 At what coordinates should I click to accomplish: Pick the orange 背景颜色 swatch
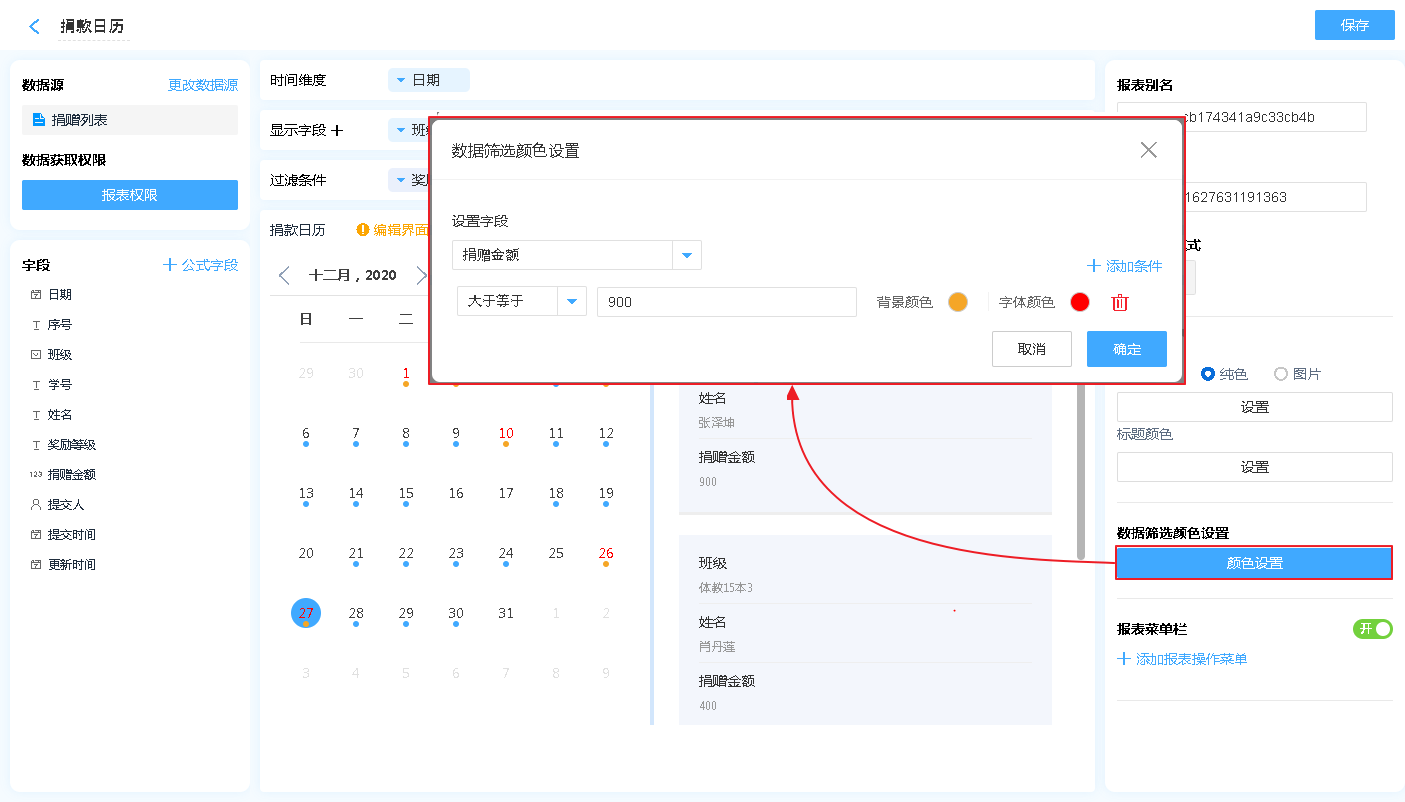point(958,302)
